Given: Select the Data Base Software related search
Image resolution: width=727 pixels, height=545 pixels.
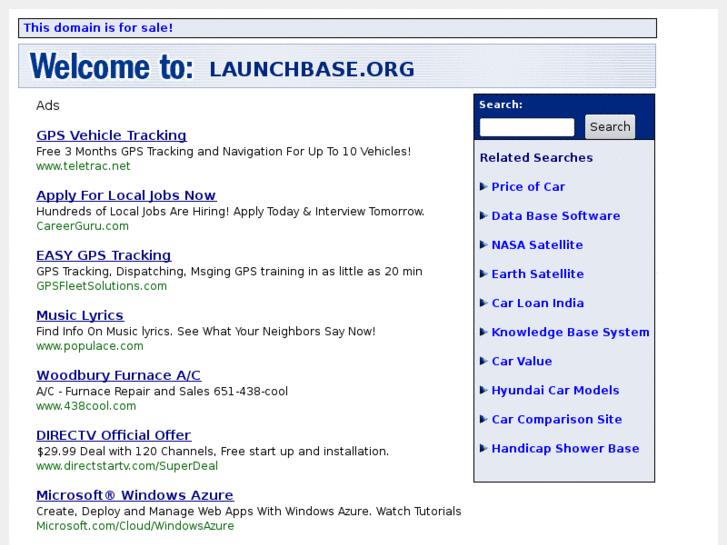Looking at the screenshot, I should tap(555, 216).
